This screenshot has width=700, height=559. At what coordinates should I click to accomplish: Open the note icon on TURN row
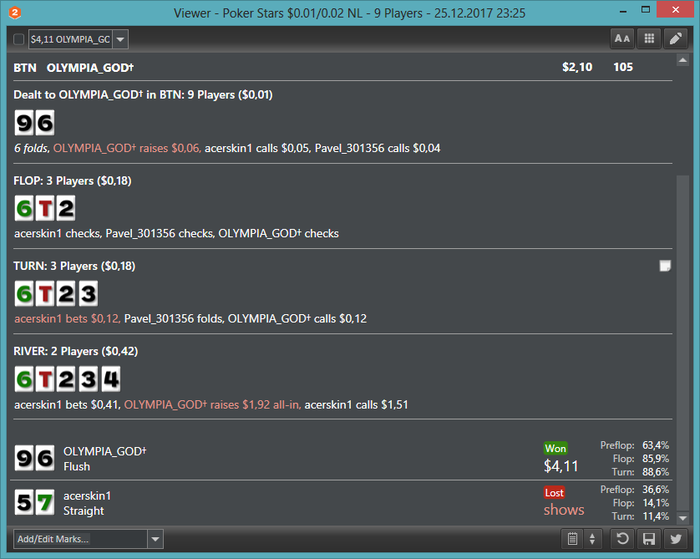click(x=665, y=266)
